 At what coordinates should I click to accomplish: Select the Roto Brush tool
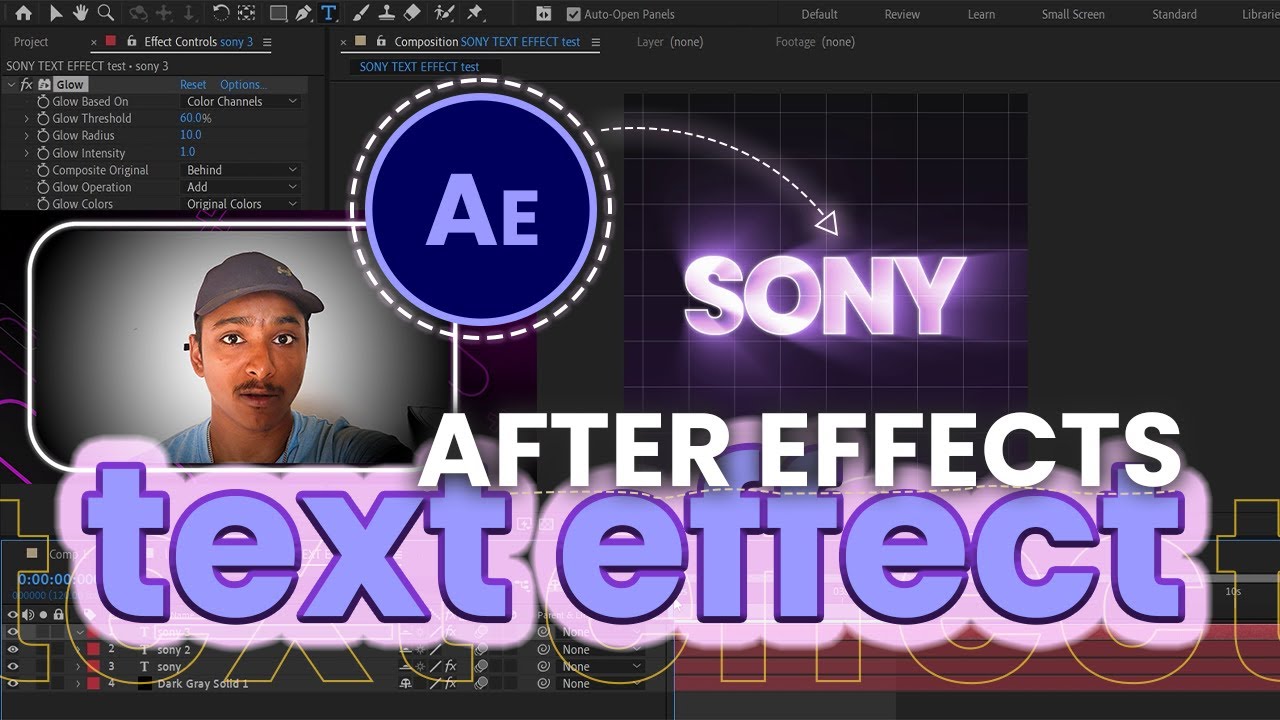[x=443, y=14]
